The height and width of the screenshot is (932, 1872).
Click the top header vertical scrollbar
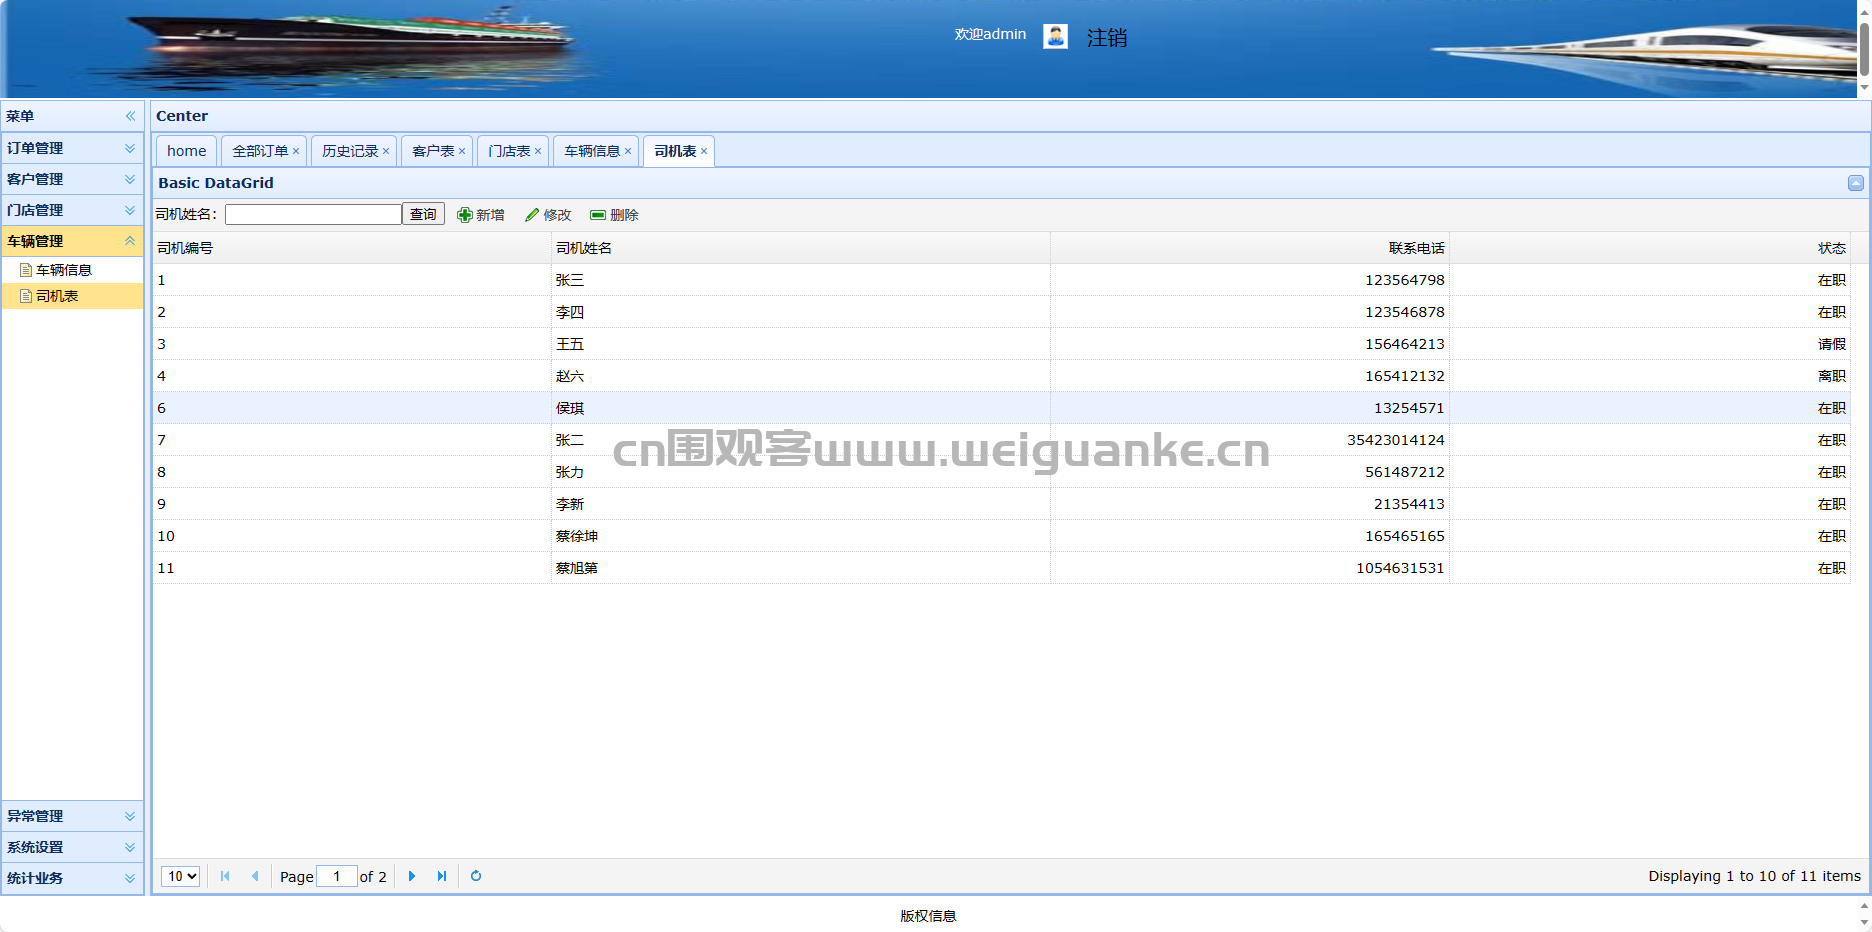coord(1864,48)
